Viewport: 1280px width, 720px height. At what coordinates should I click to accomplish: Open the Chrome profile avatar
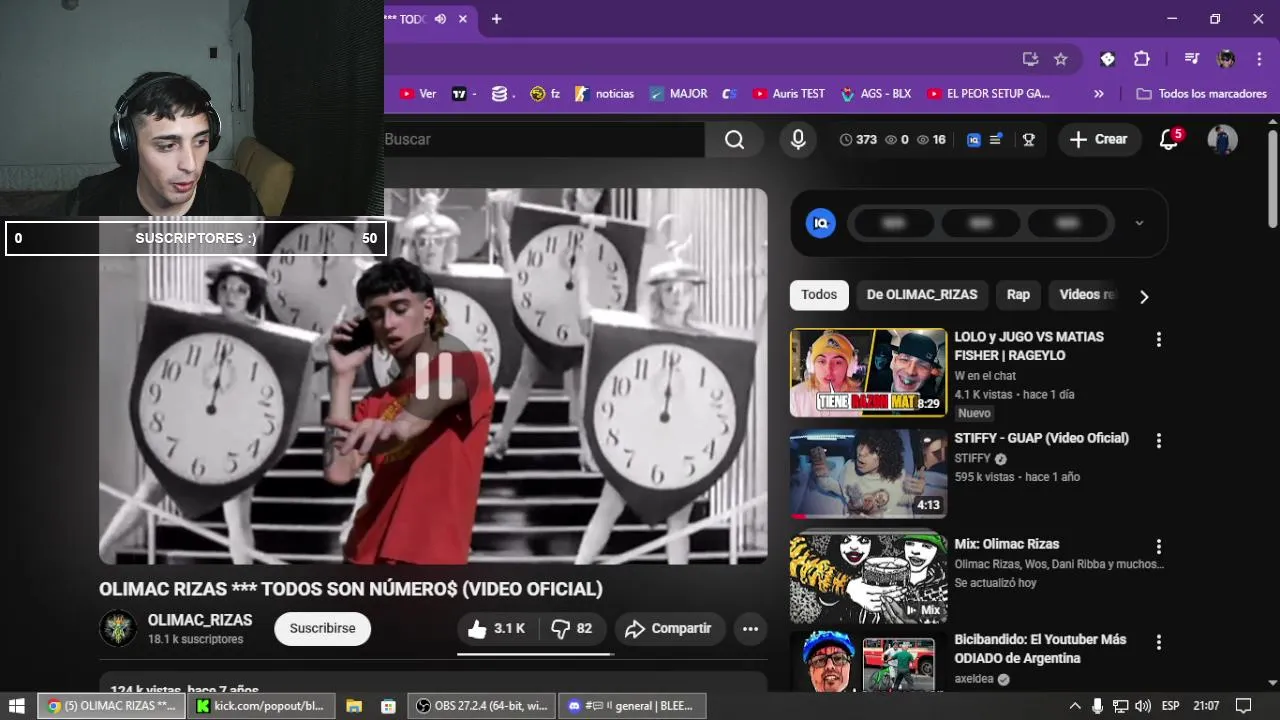[1226, 59]
